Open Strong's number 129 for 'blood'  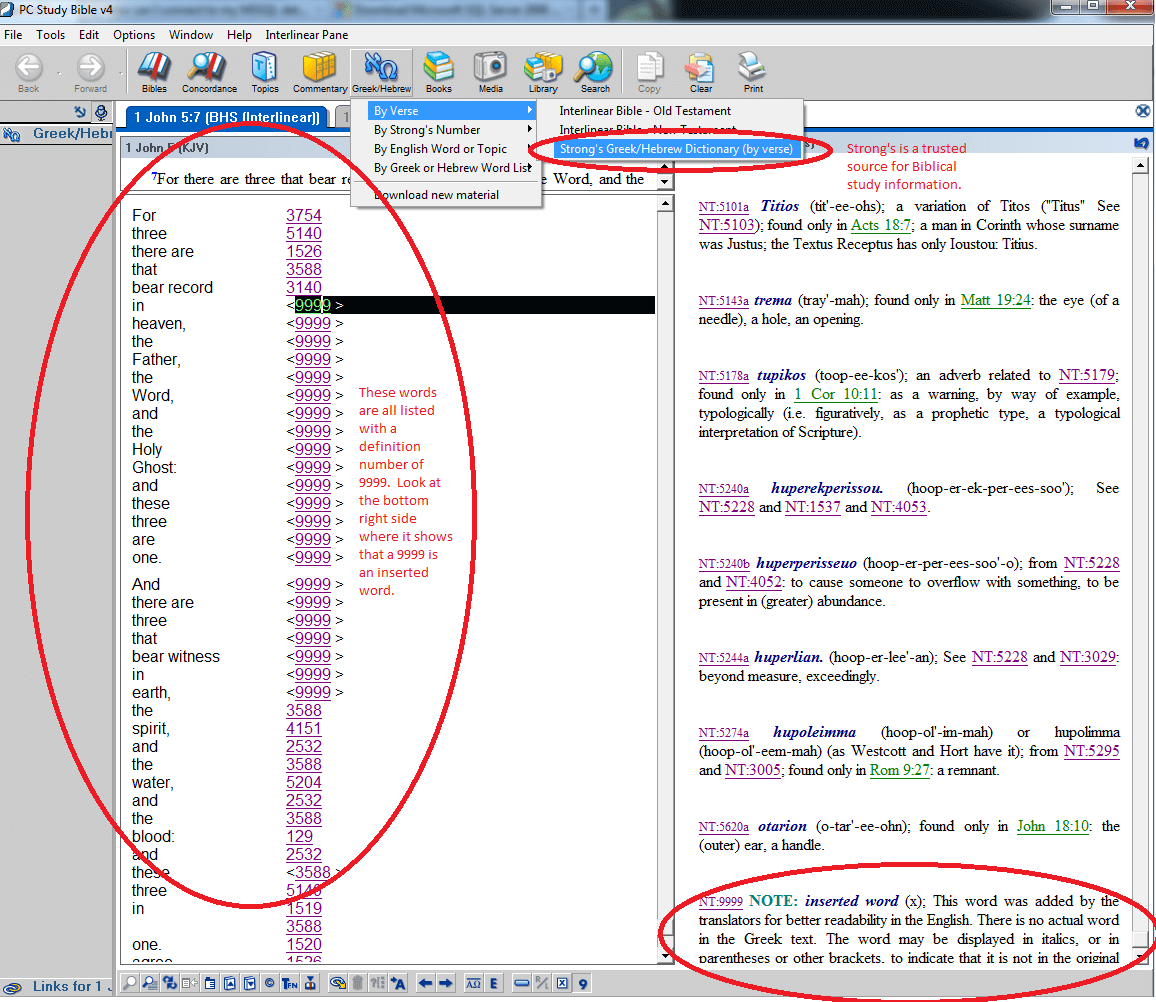(x=299, y=837)
